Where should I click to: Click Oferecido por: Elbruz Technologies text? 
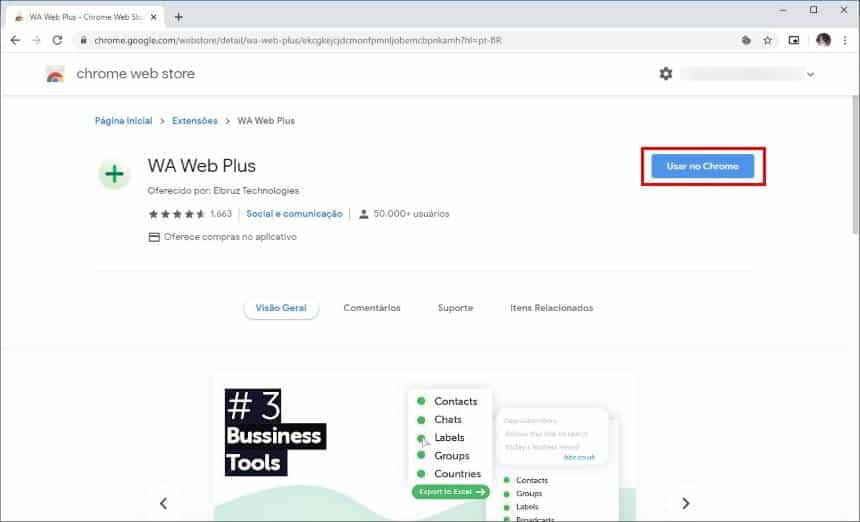[x=223, y=191]
